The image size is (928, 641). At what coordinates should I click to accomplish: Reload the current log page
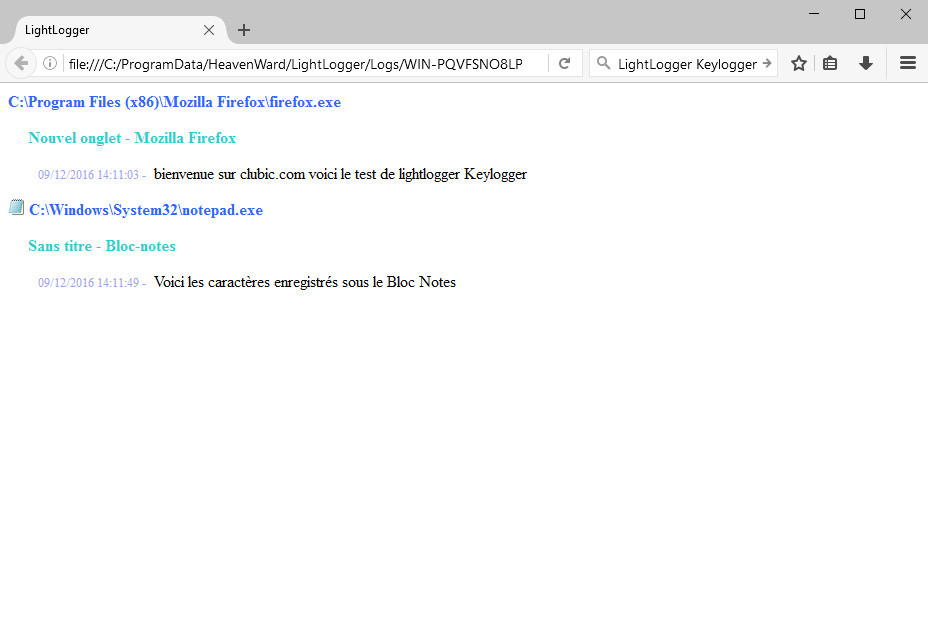[564, 63]
